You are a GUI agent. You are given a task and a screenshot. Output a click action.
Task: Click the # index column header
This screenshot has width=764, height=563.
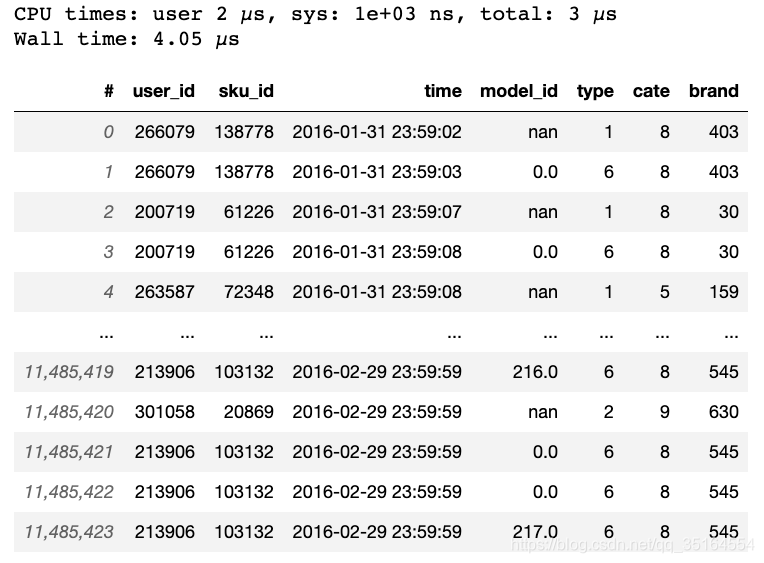pos(108,91)
